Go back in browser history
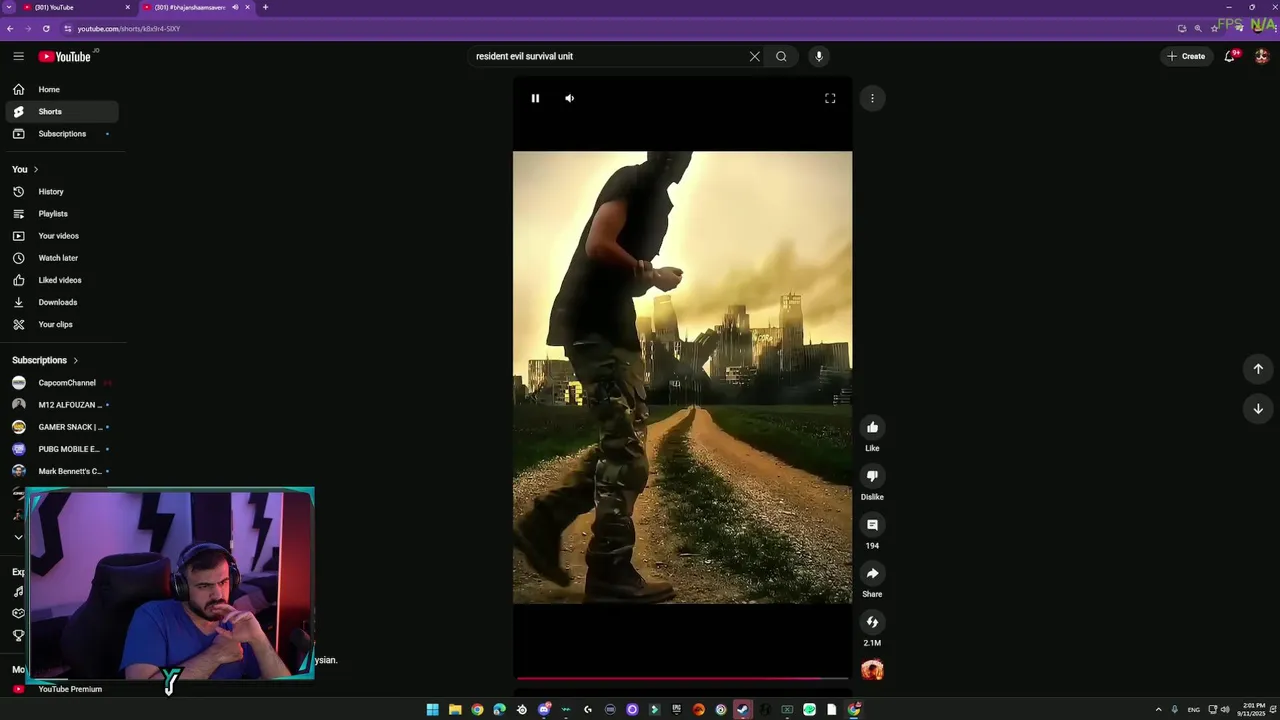 click(10, 28)
